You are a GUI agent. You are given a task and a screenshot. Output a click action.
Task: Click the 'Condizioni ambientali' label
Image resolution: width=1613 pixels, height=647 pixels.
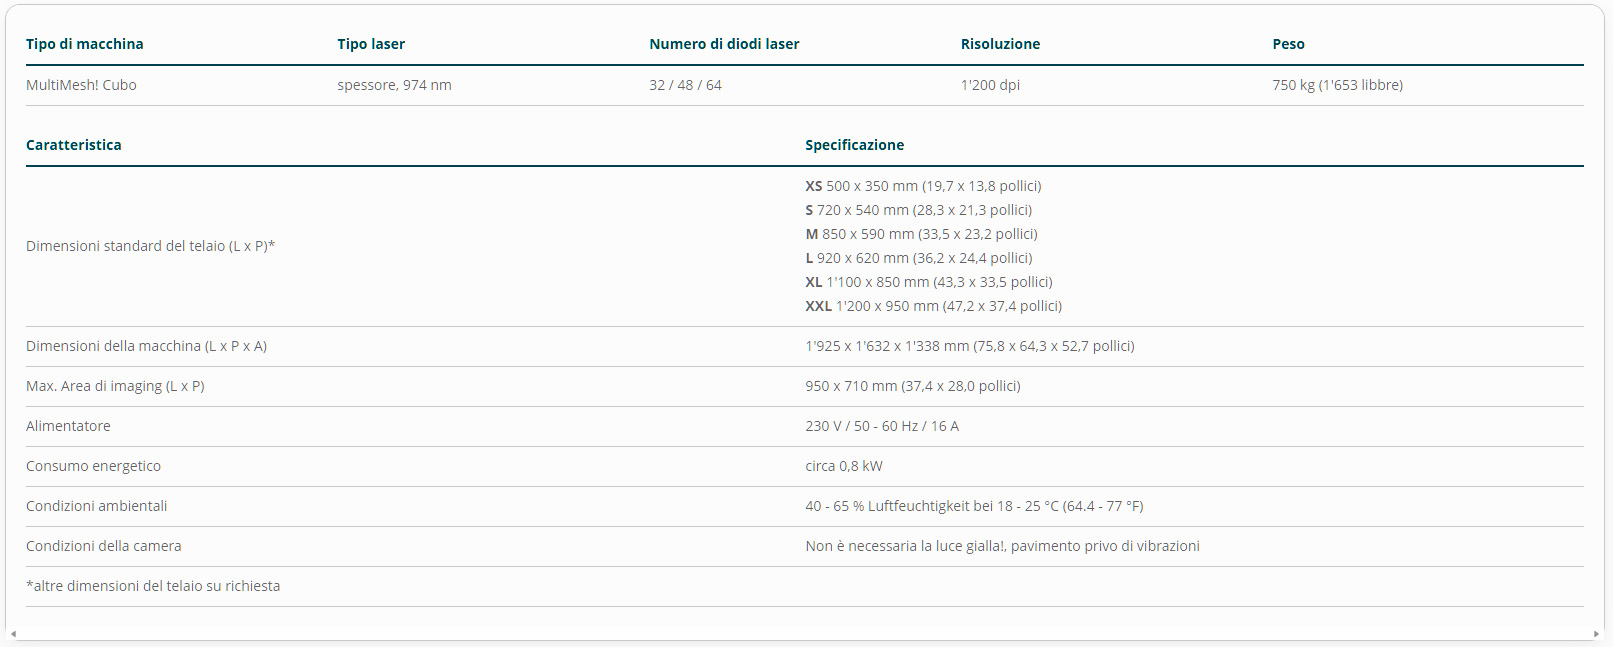pos(96,506)
